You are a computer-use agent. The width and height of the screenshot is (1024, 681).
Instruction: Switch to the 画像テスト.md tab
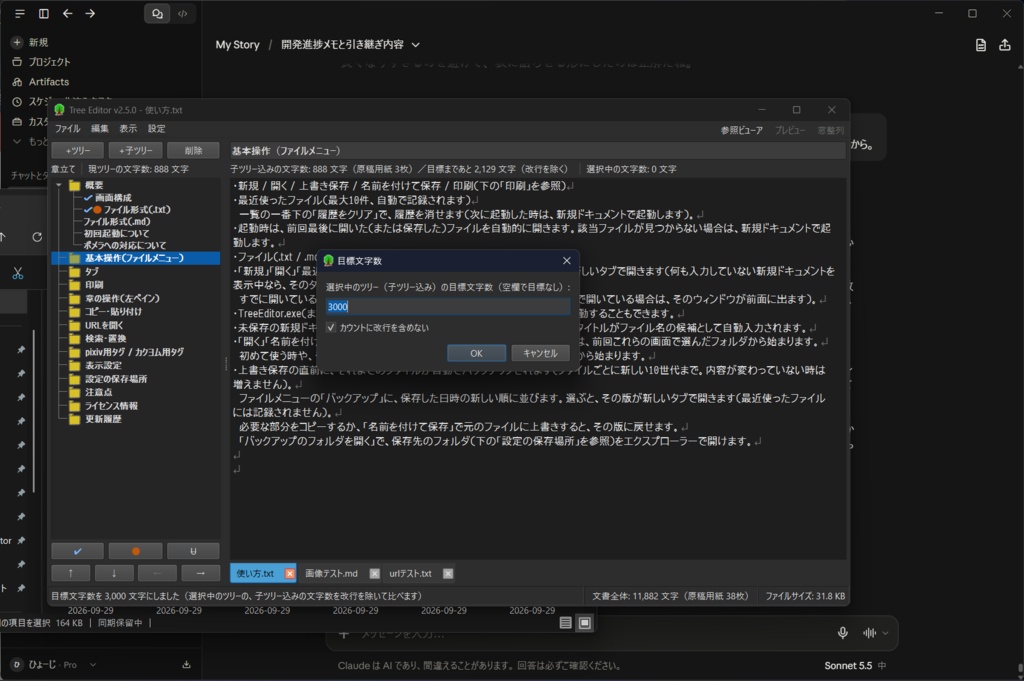[x=331, y=573]
